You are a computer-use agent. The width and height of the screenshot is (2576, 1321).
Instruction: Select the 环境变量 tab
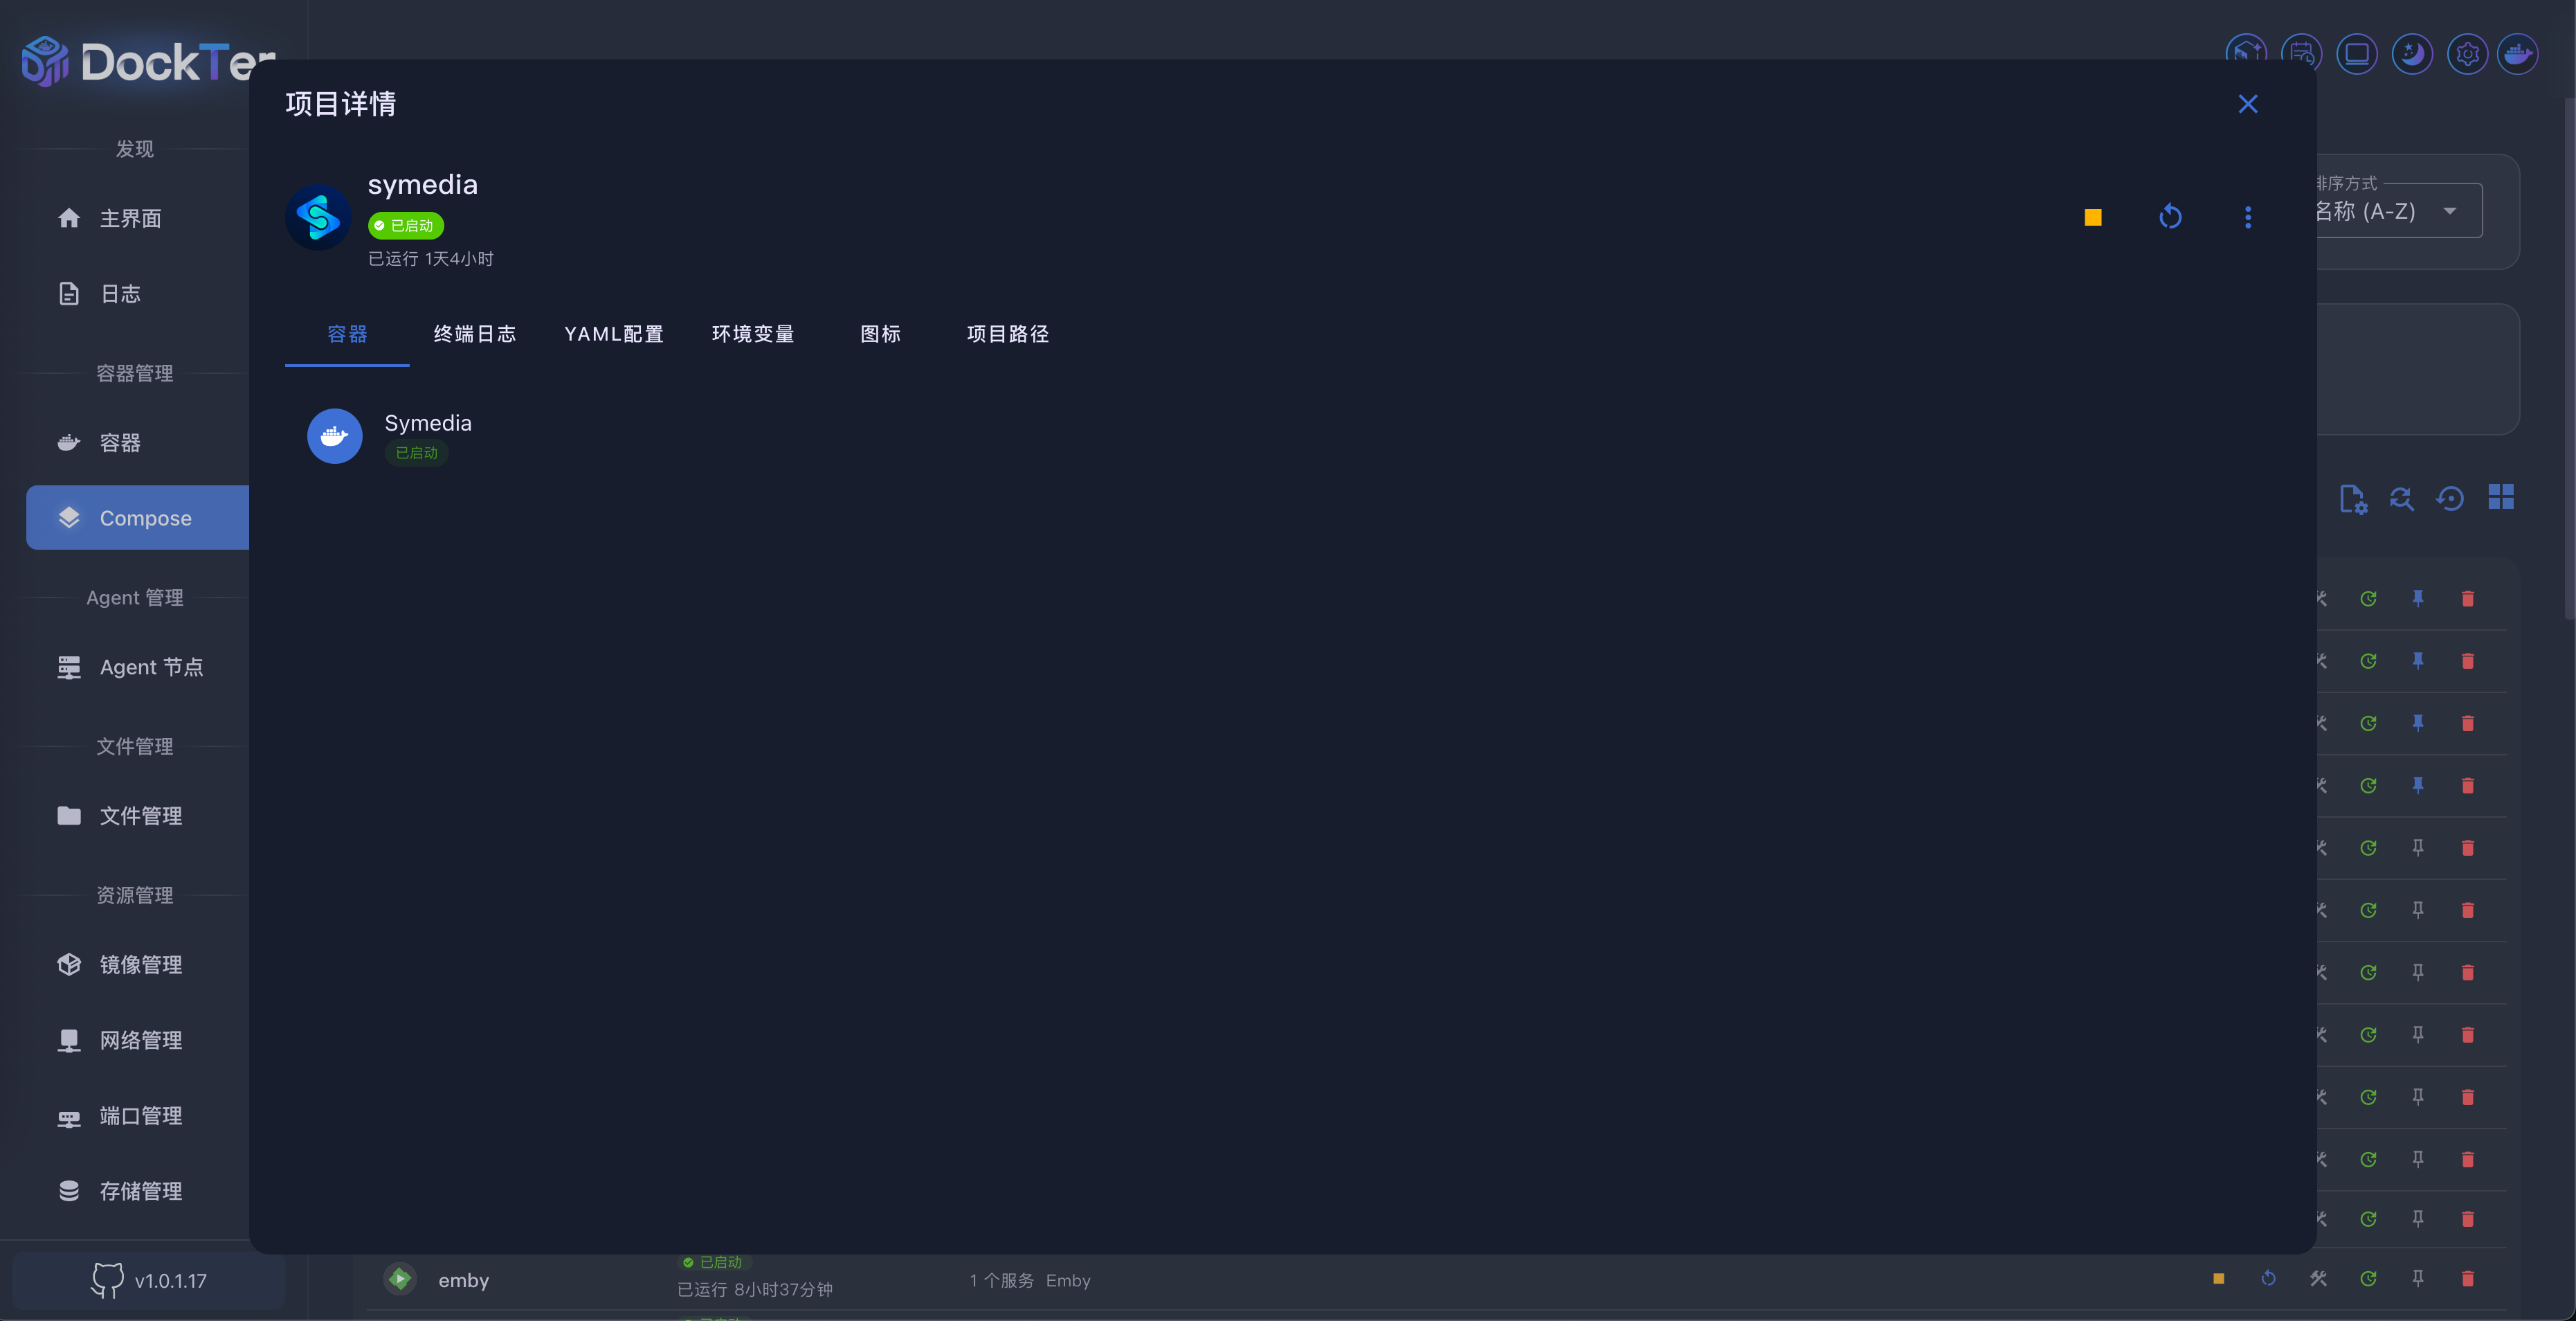coord(752,334)
